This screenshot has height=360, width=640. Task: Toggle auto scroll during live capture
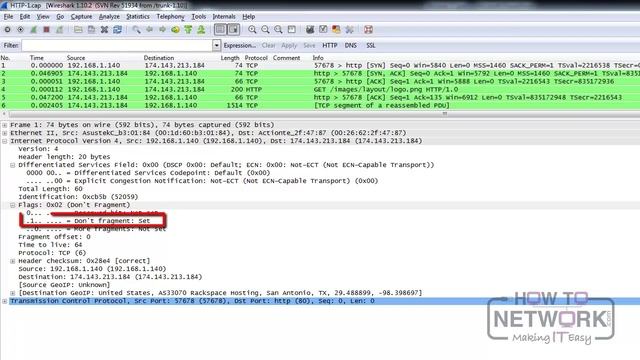coord(233,30)
